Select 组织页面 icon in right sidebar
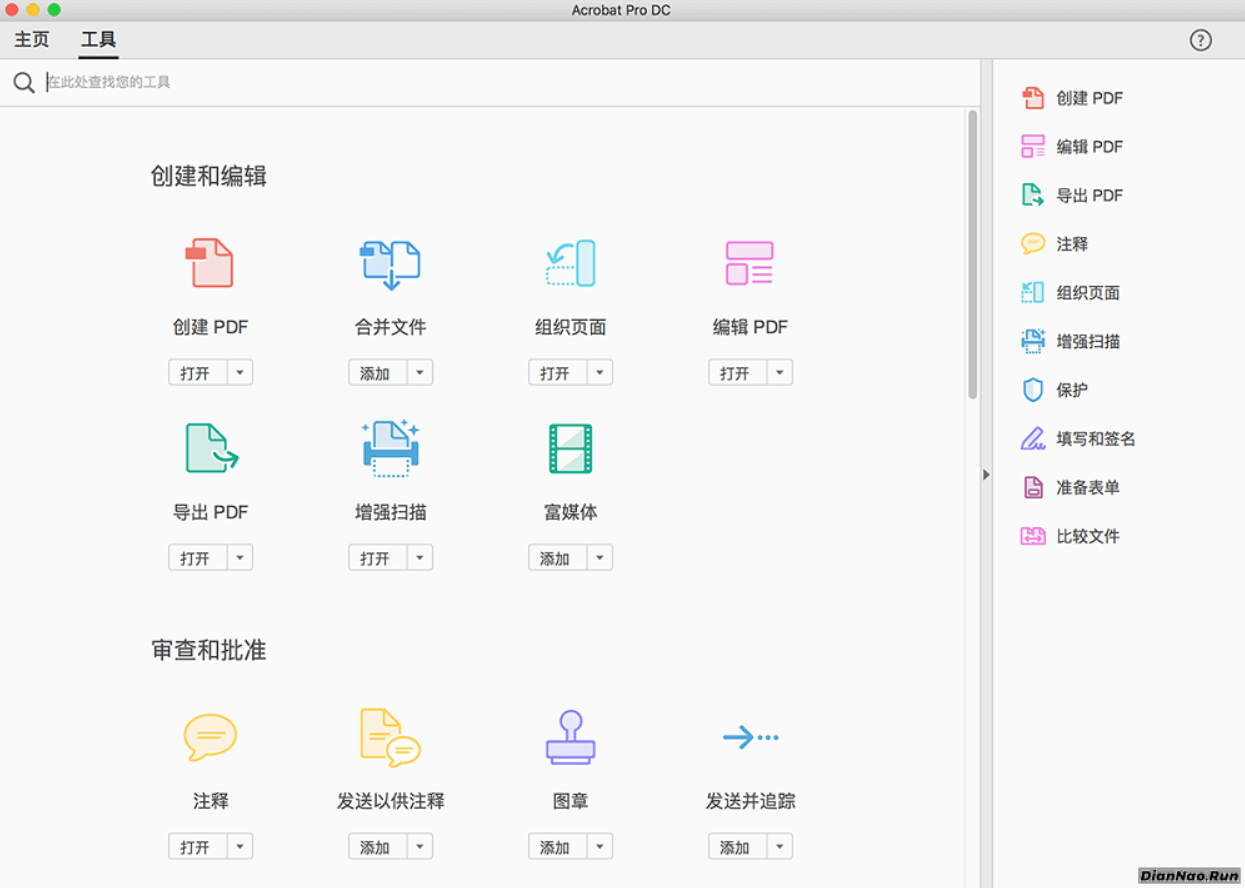1245x888 pixels. coord(1032,293)
